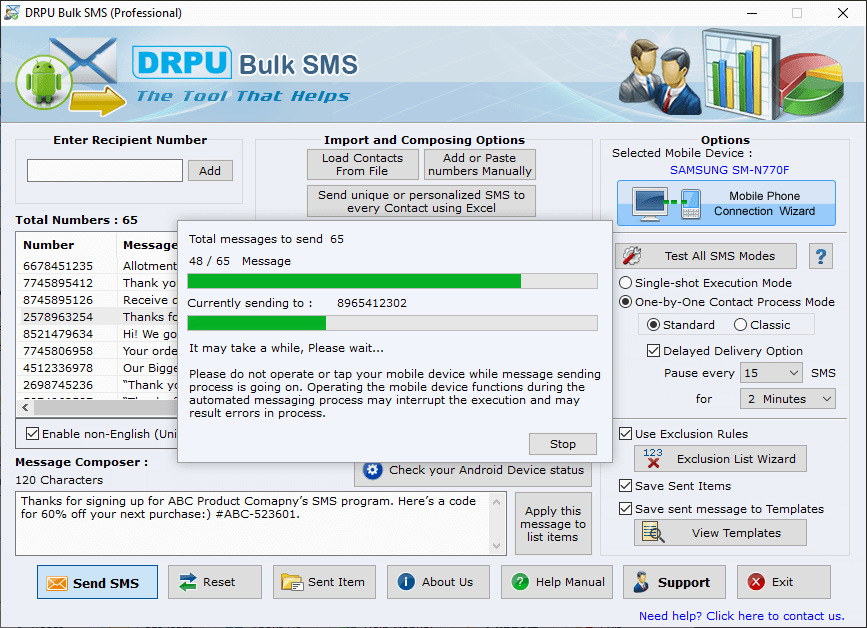The width and height of the screenshot is (867, 628).
Task: Toggle Save sent message to Templates
Action: click(x=625, y=508)
